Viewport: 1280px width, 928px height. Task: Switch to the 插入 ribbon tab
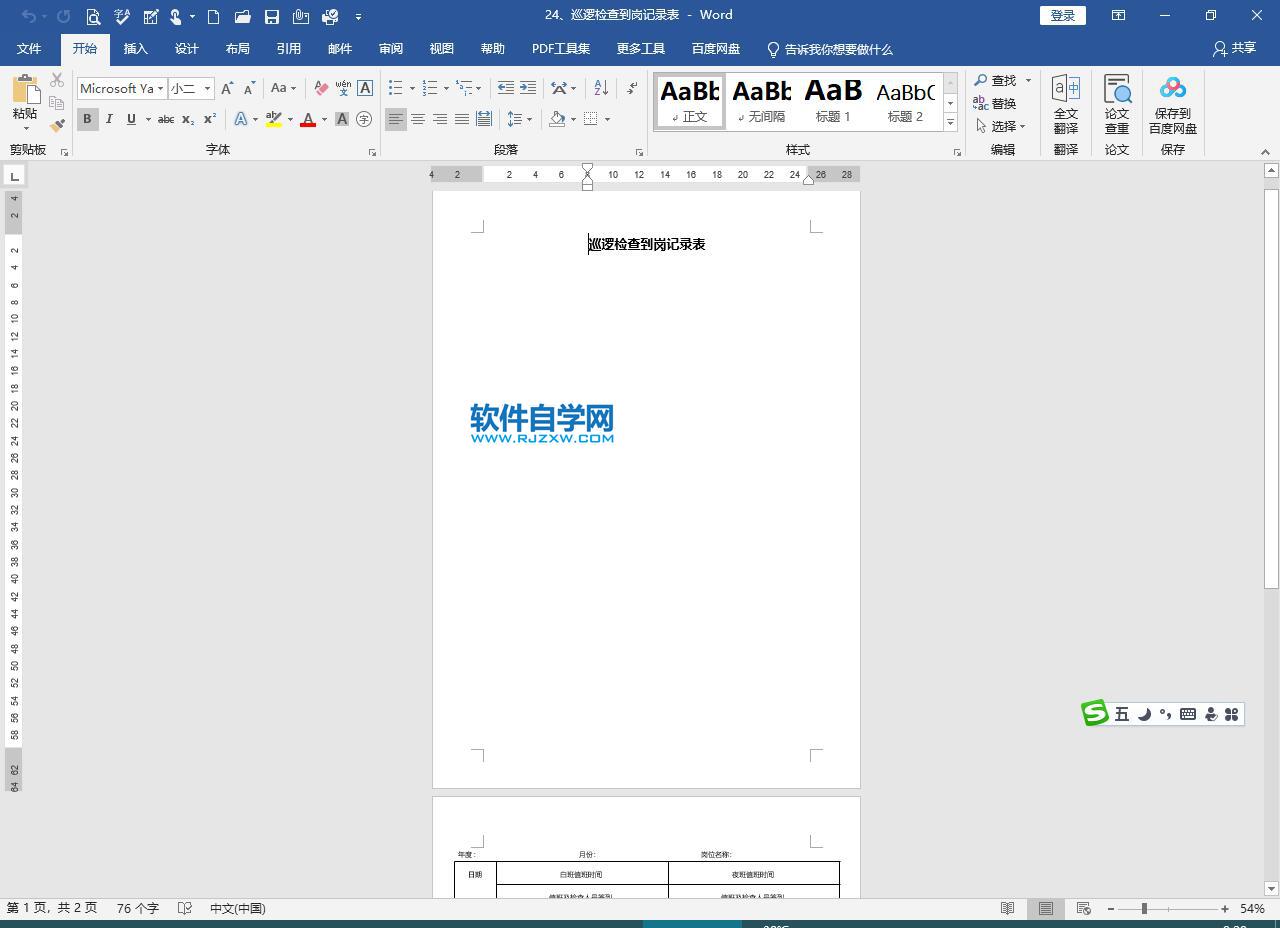coord(135,48)
